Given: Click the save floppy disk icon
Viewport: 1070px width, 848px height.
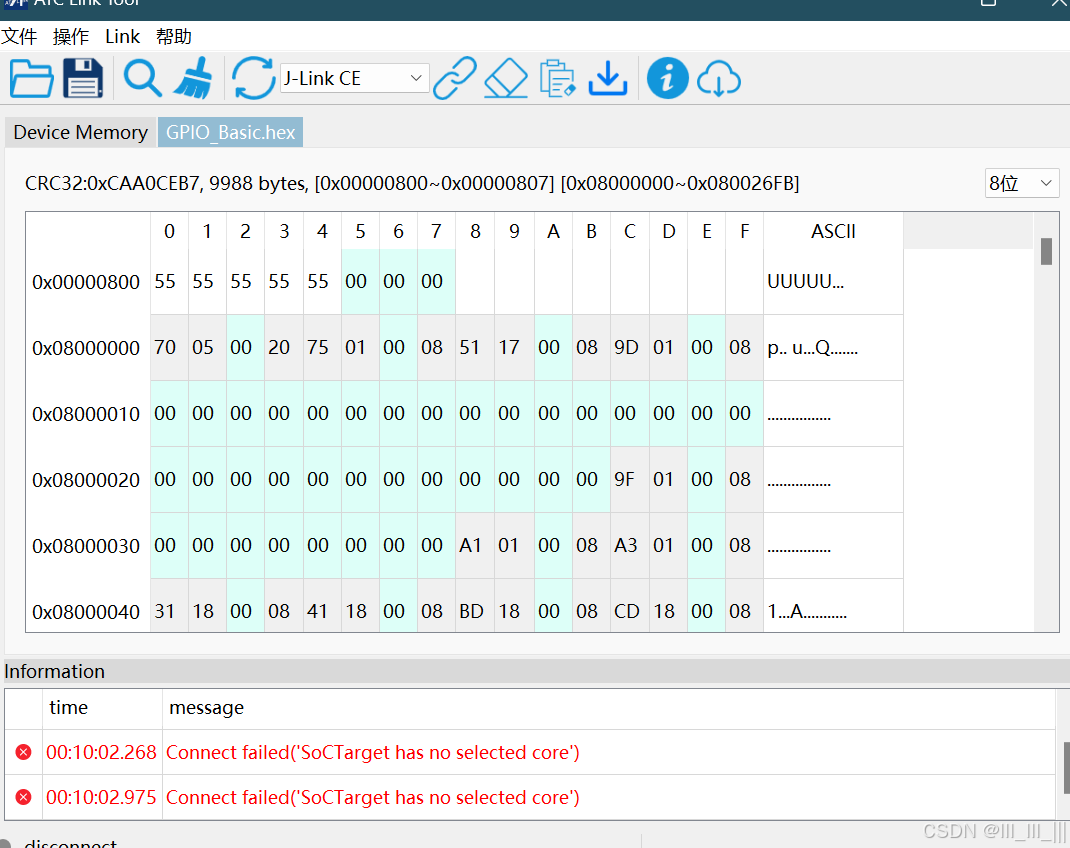Looking at the screenshot, I should click(83, 78).
